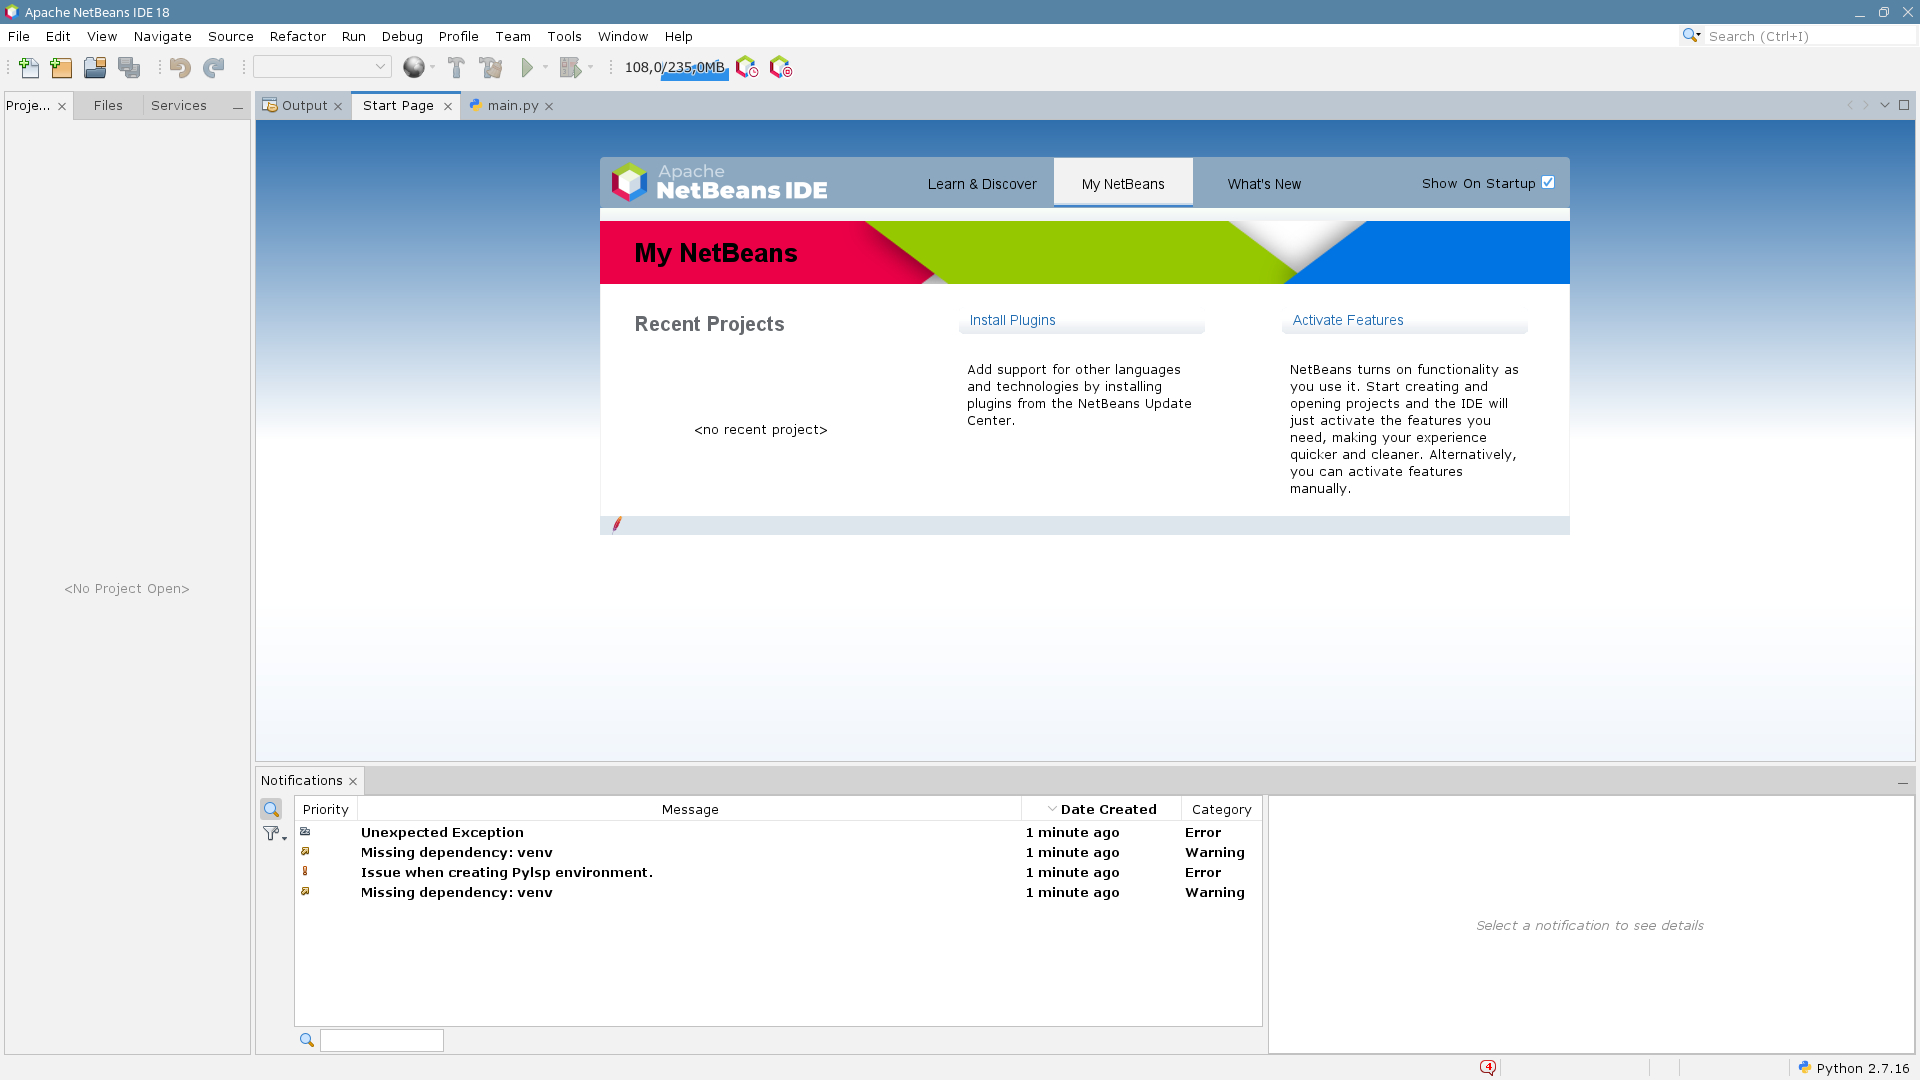Click the magnifier icon beside notifications filter field
Viewport: 1920px width, 1080px height.
[x=307, y=1041]
